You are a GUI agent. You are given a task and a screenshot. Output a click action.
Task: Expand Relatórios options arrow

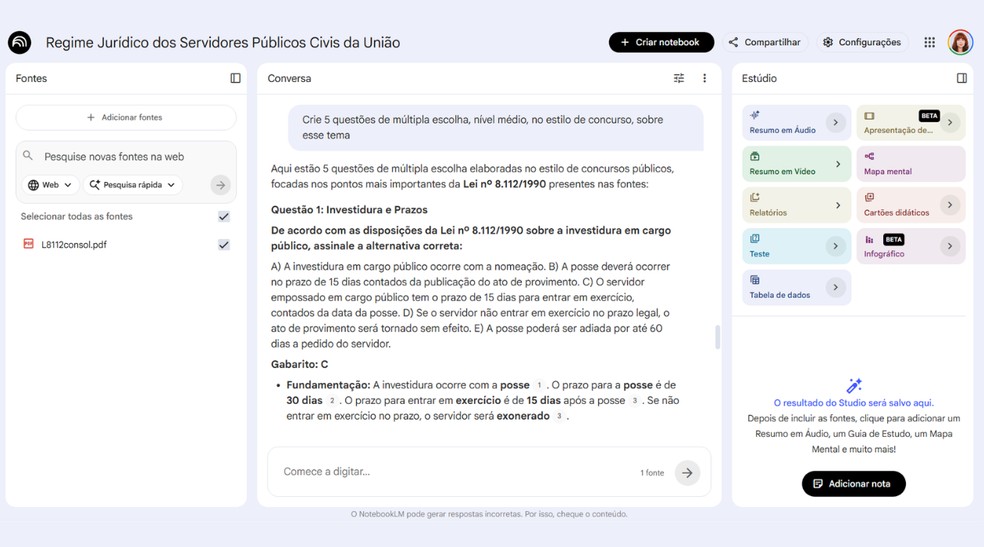pyautogui.click(x=838, y=205)
